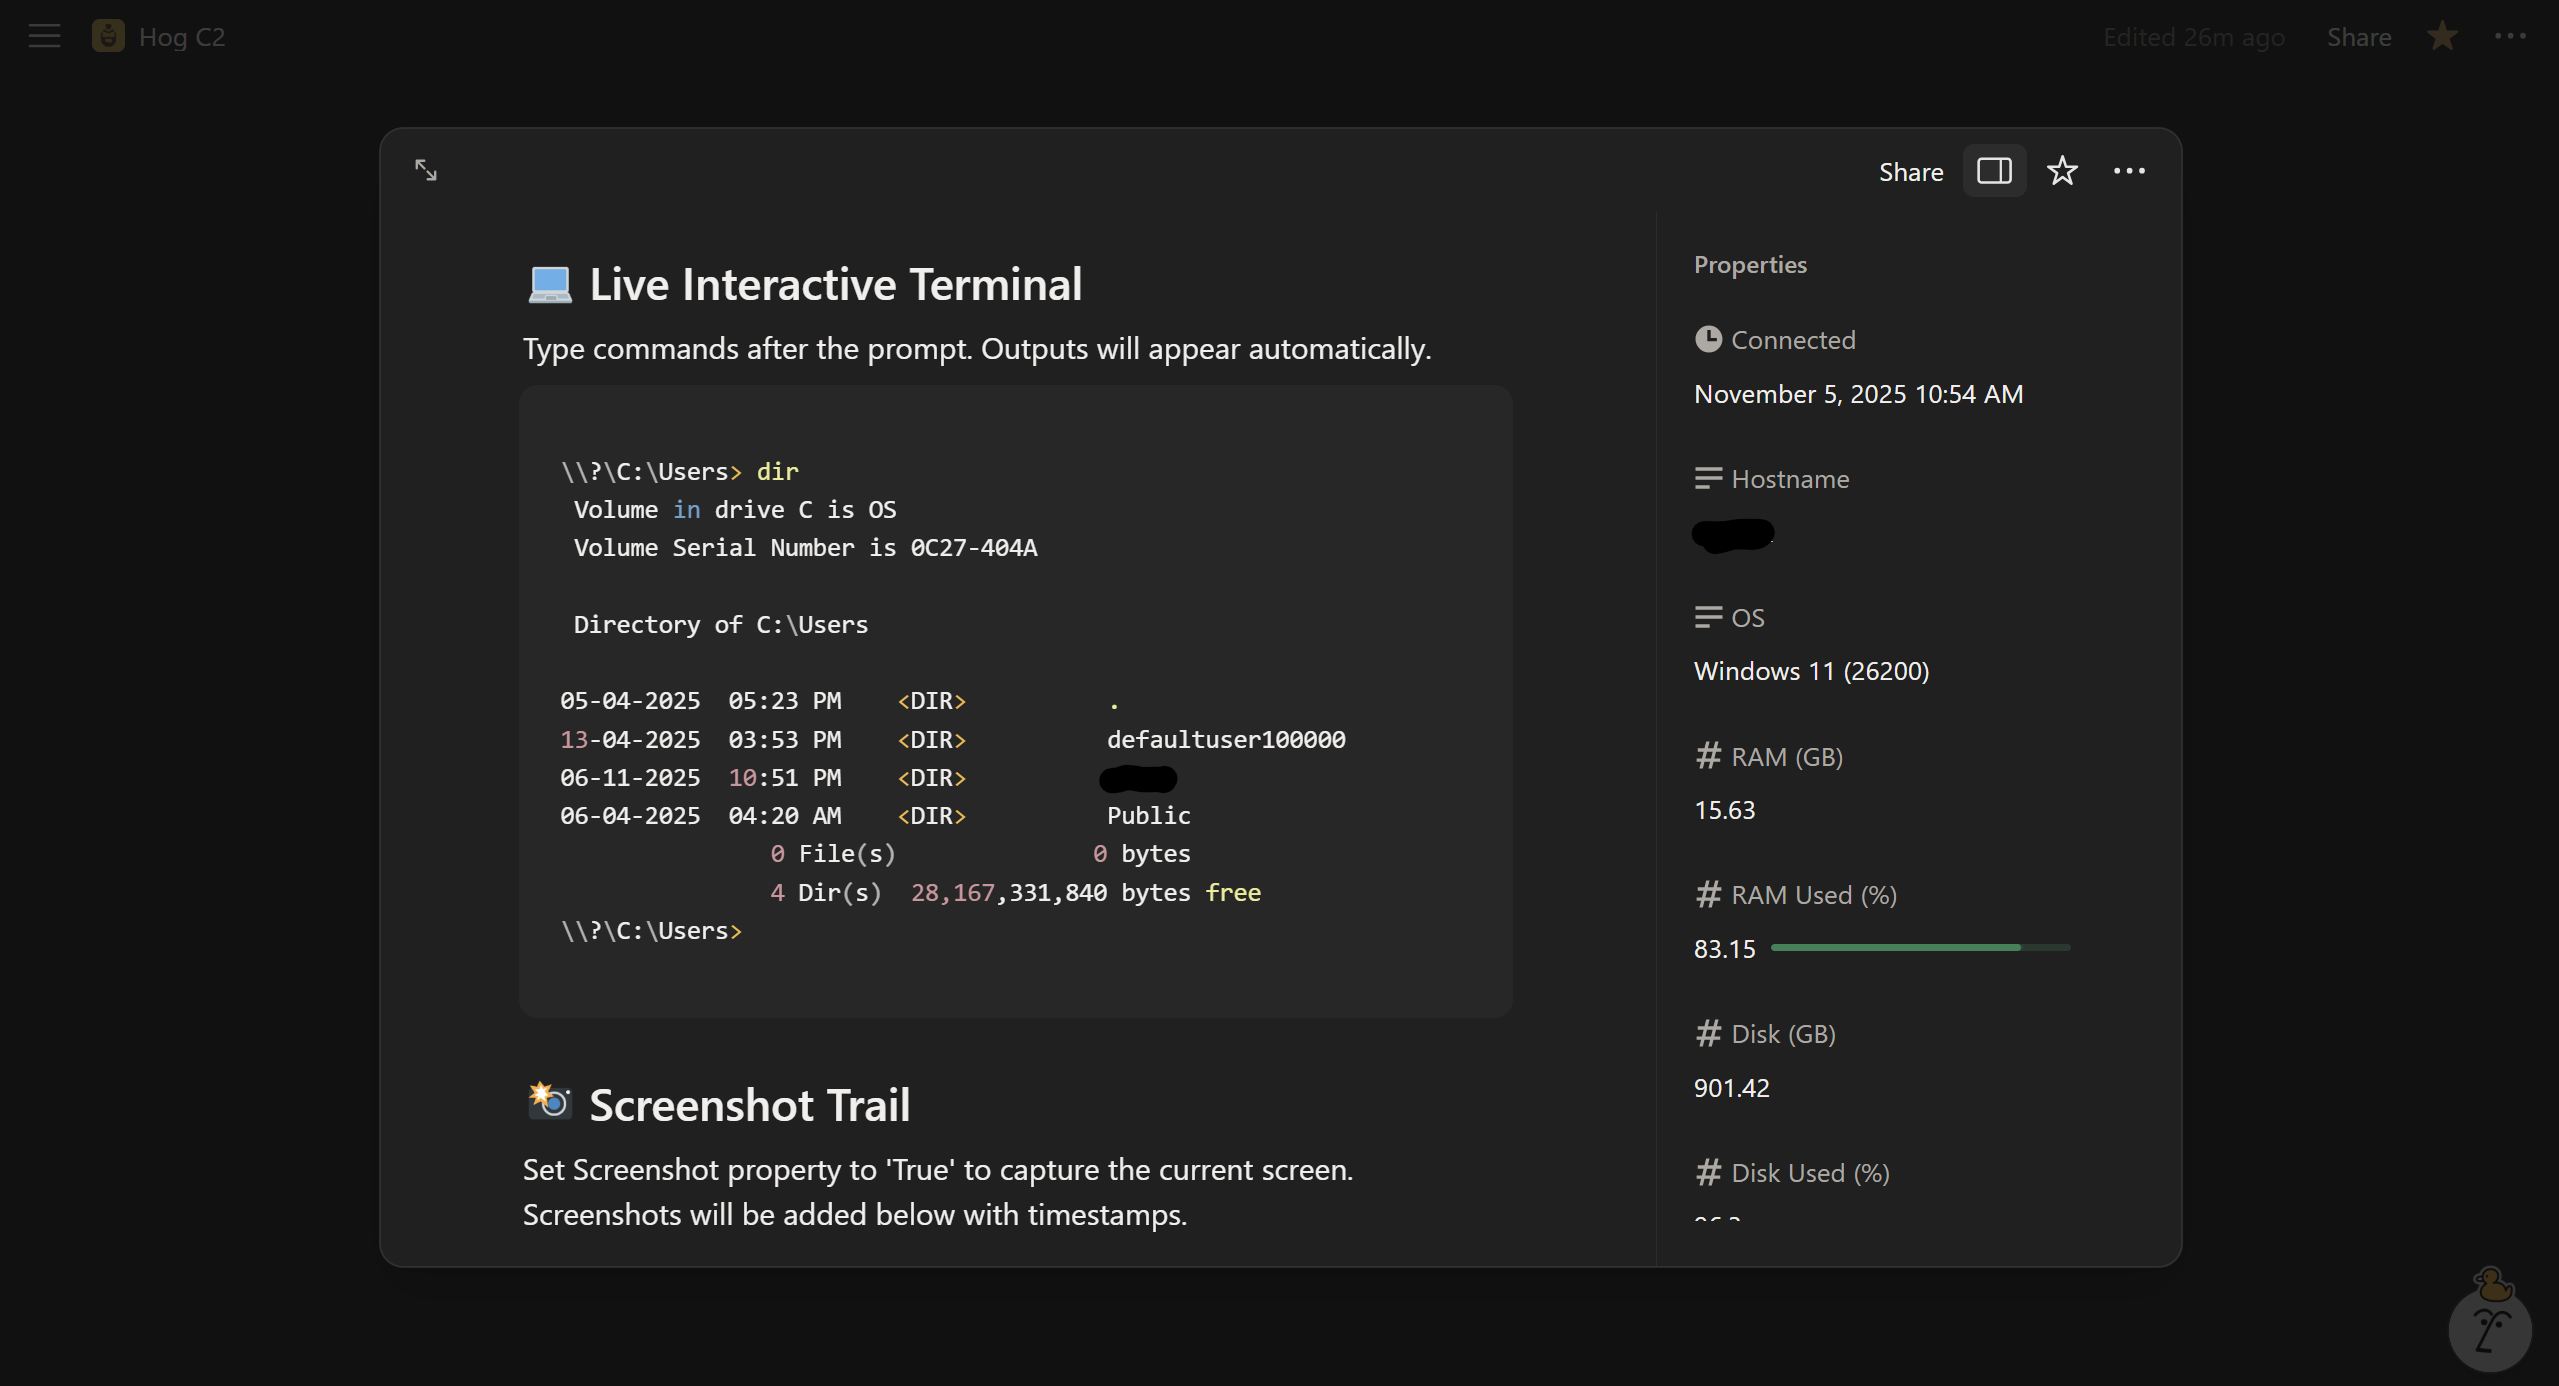
Task: Toggle the top bar favorite star
Action: click(2442, 37)
